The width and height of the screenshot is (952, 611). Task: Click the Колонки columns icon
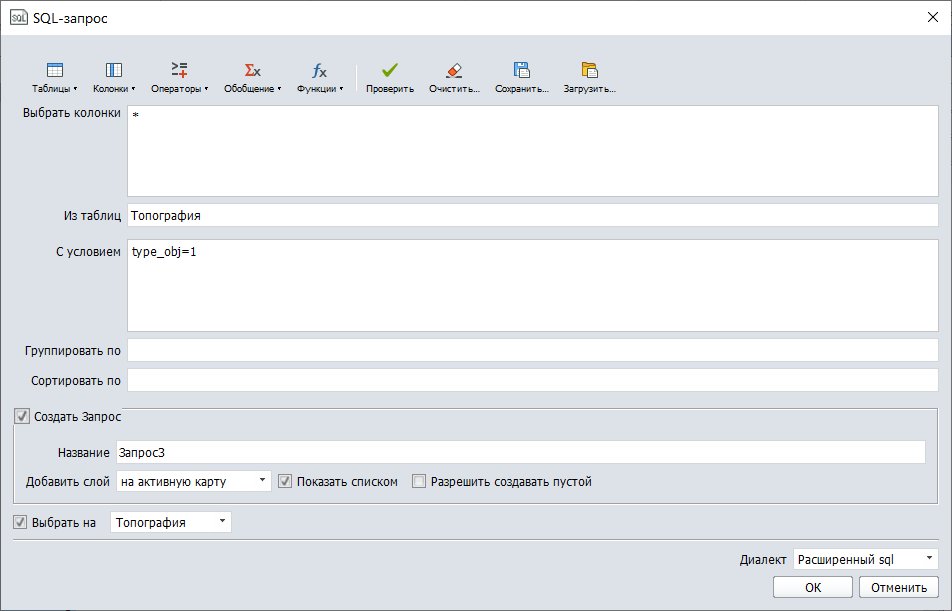(114, 71)
